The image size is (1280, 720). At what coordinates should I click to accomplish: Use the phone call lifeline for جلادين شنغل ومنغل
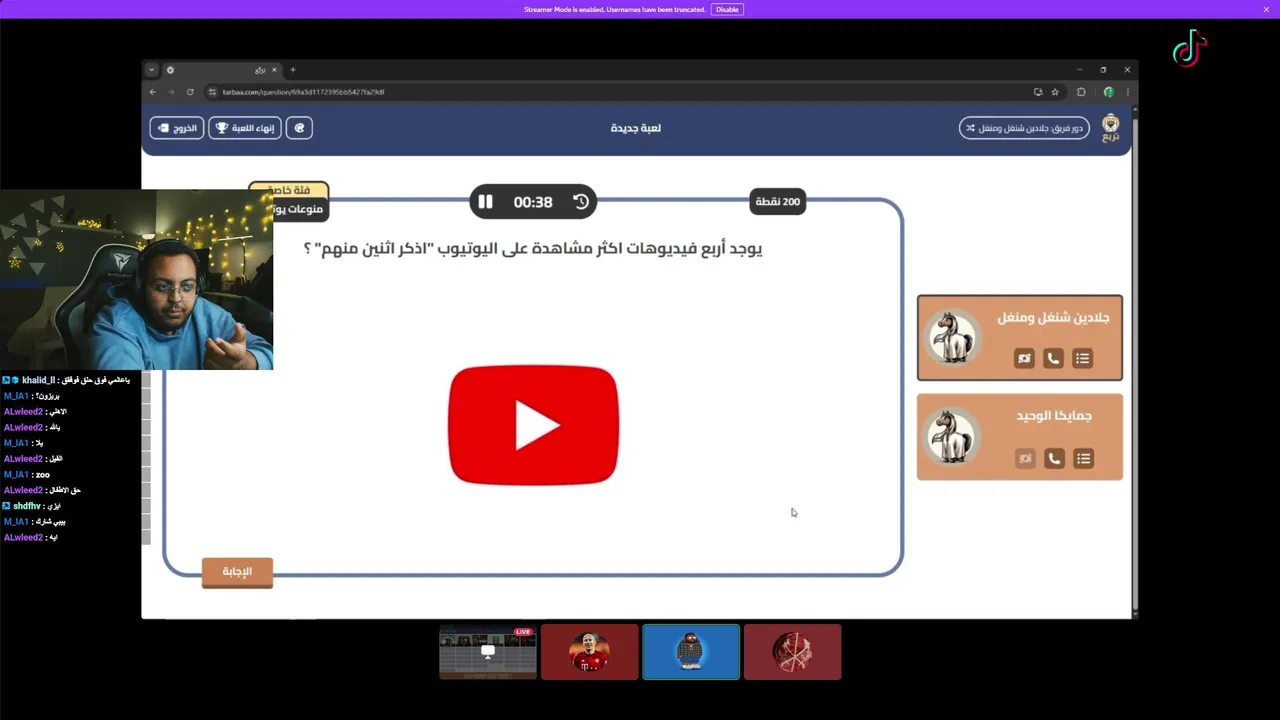pos(1053,358)
